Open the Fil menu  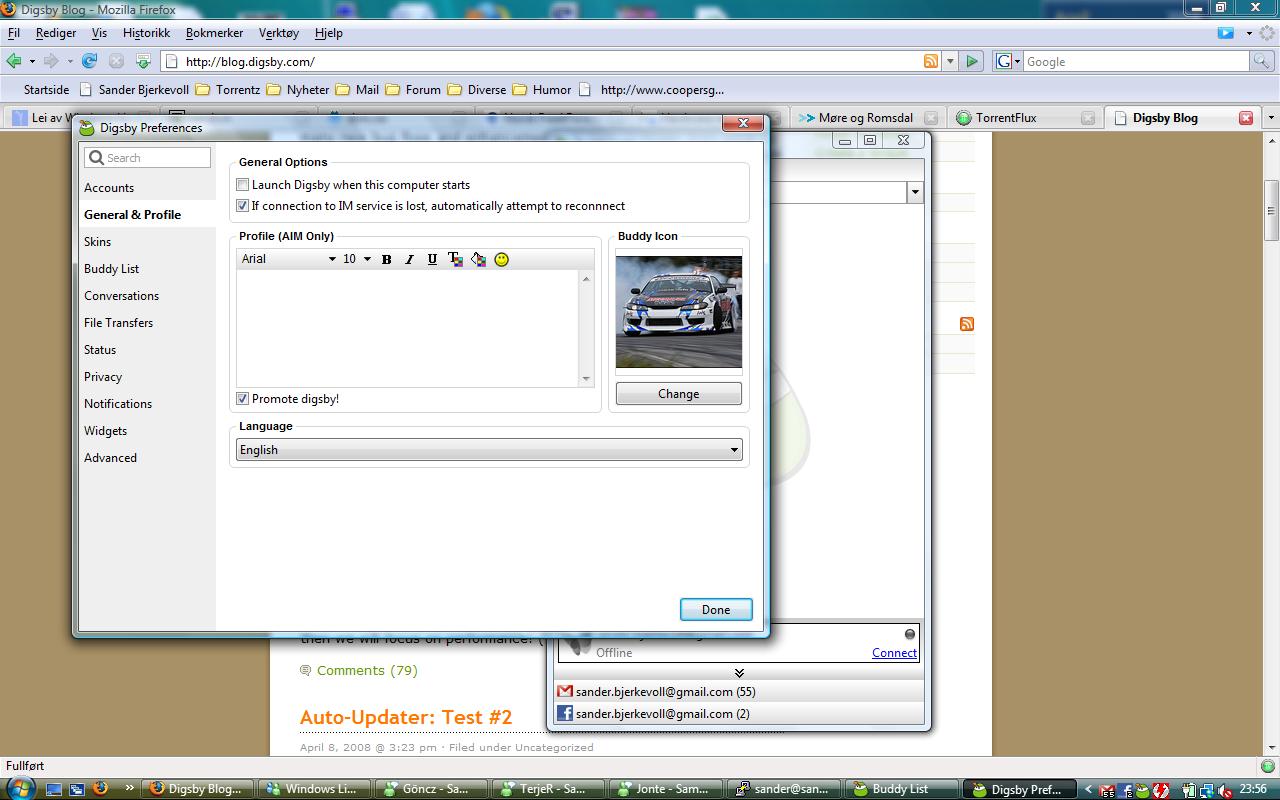(x=14, y=33)
